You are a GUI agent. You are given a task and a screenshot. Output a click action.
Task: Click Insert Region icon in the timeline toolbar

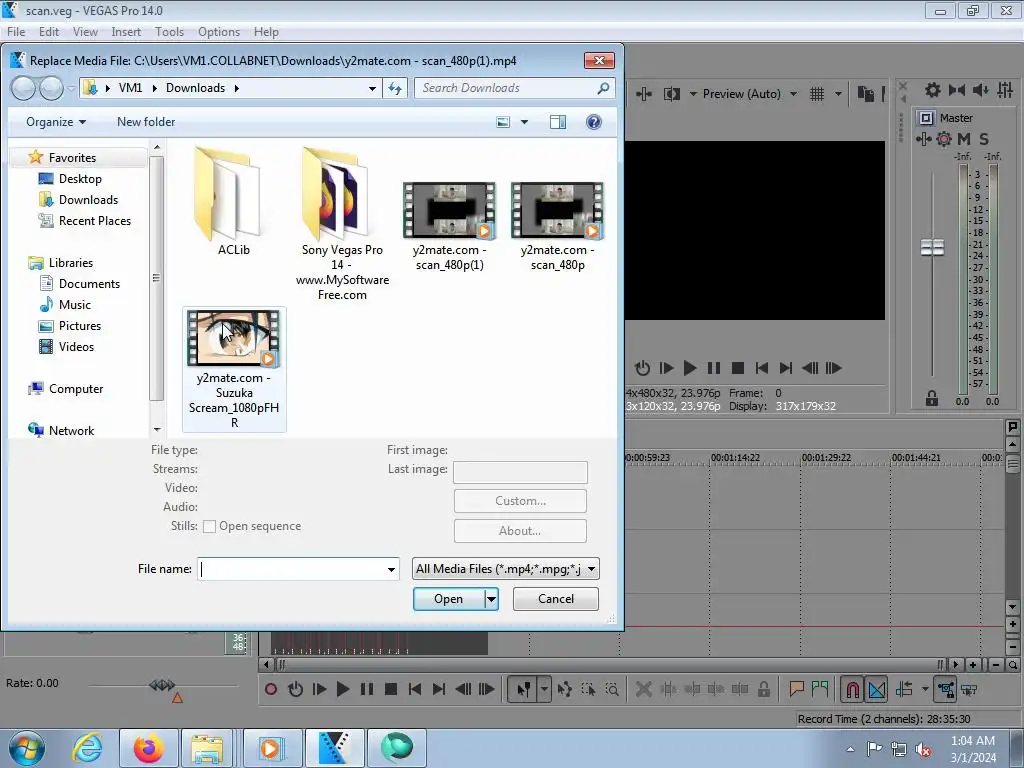(x=820, y=689)
